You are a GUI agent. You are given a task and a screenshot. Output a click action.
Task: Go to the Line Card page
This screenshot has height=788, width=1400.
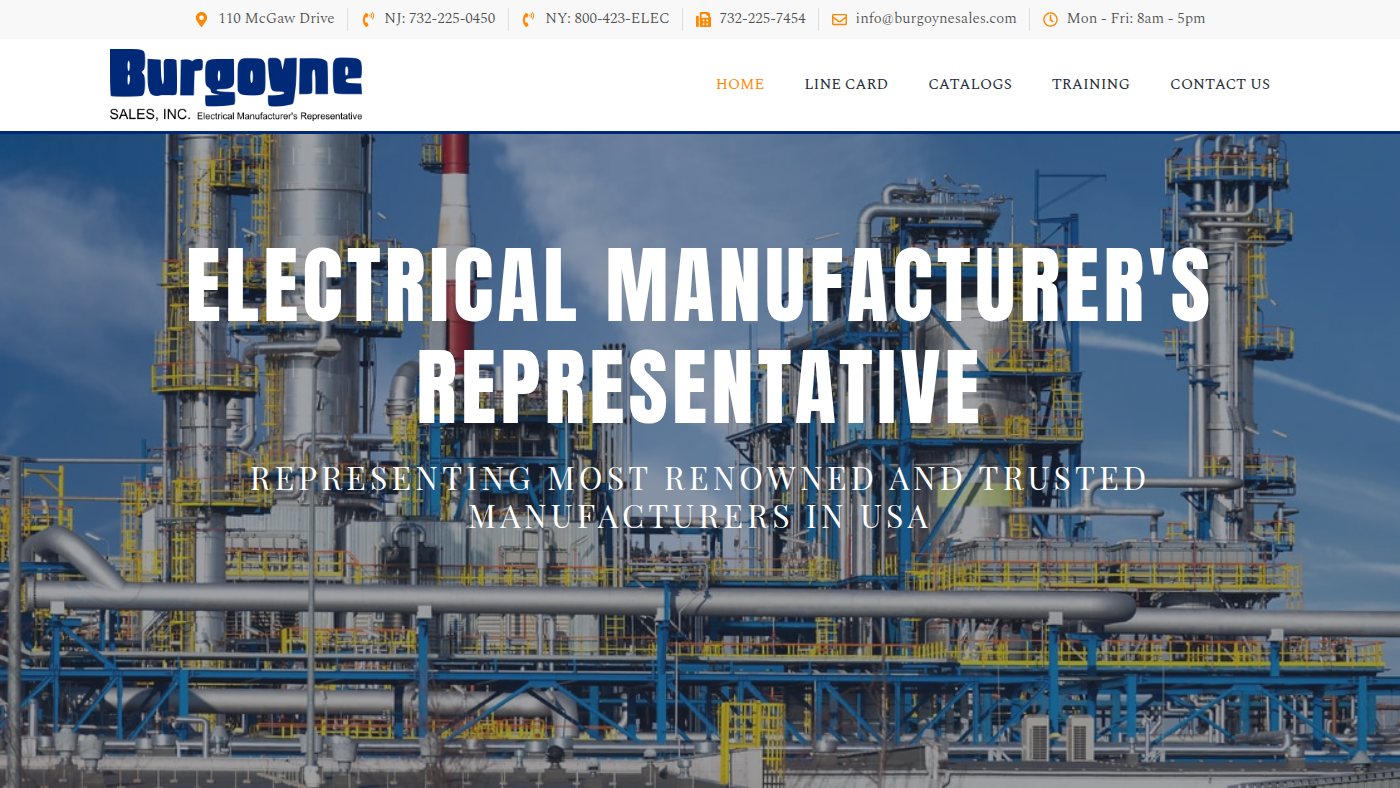click(846, 84)
